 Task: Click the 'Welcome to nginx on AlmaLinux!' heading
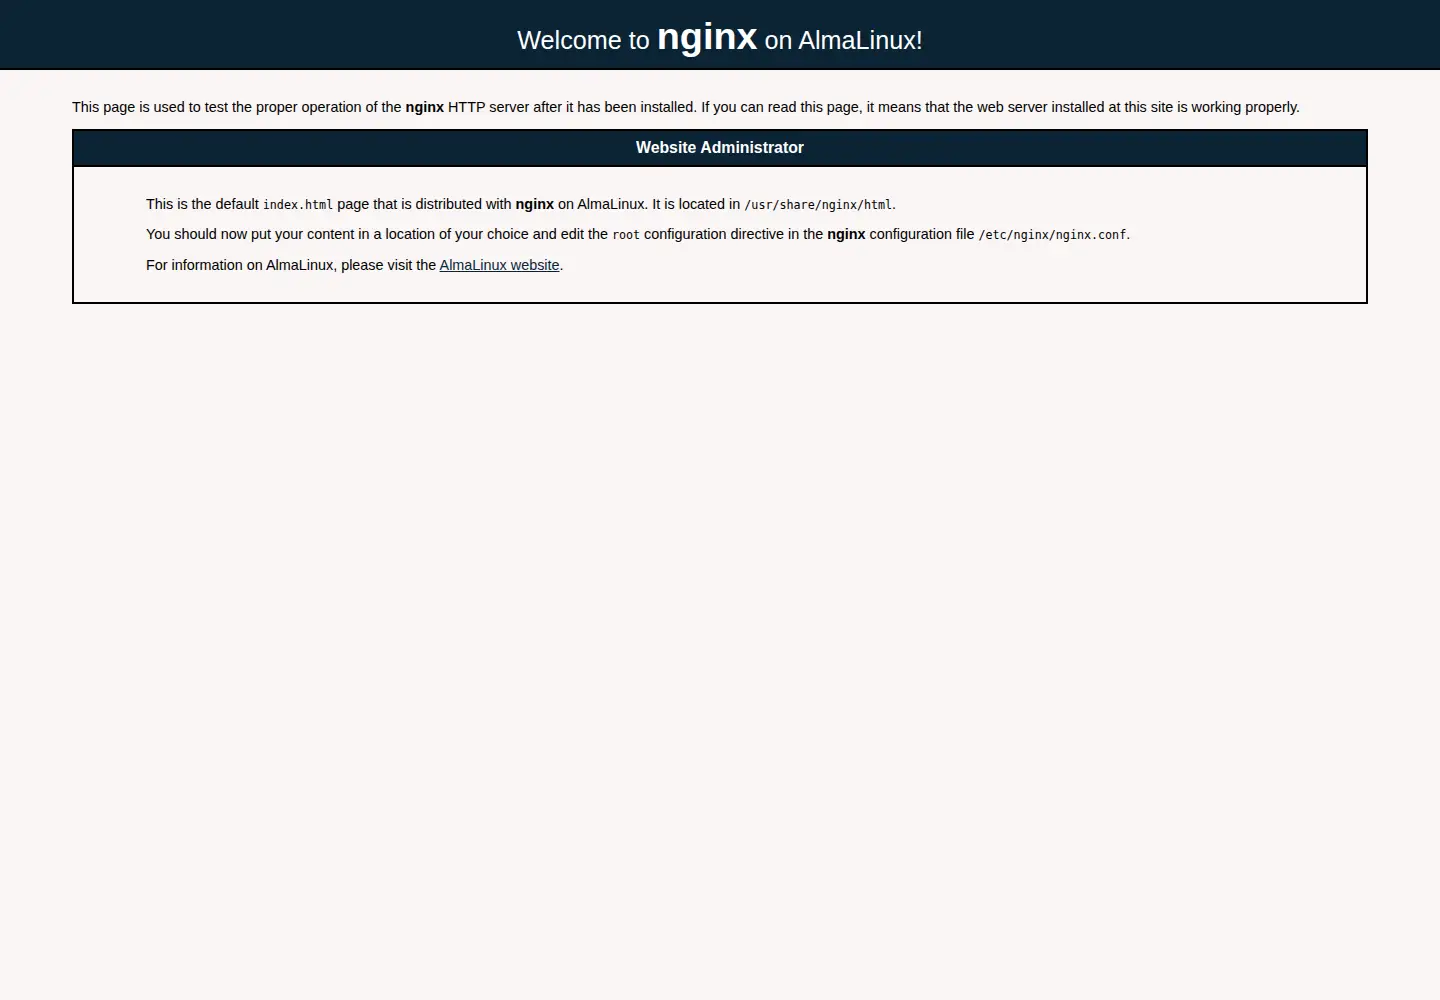point(720,38)
